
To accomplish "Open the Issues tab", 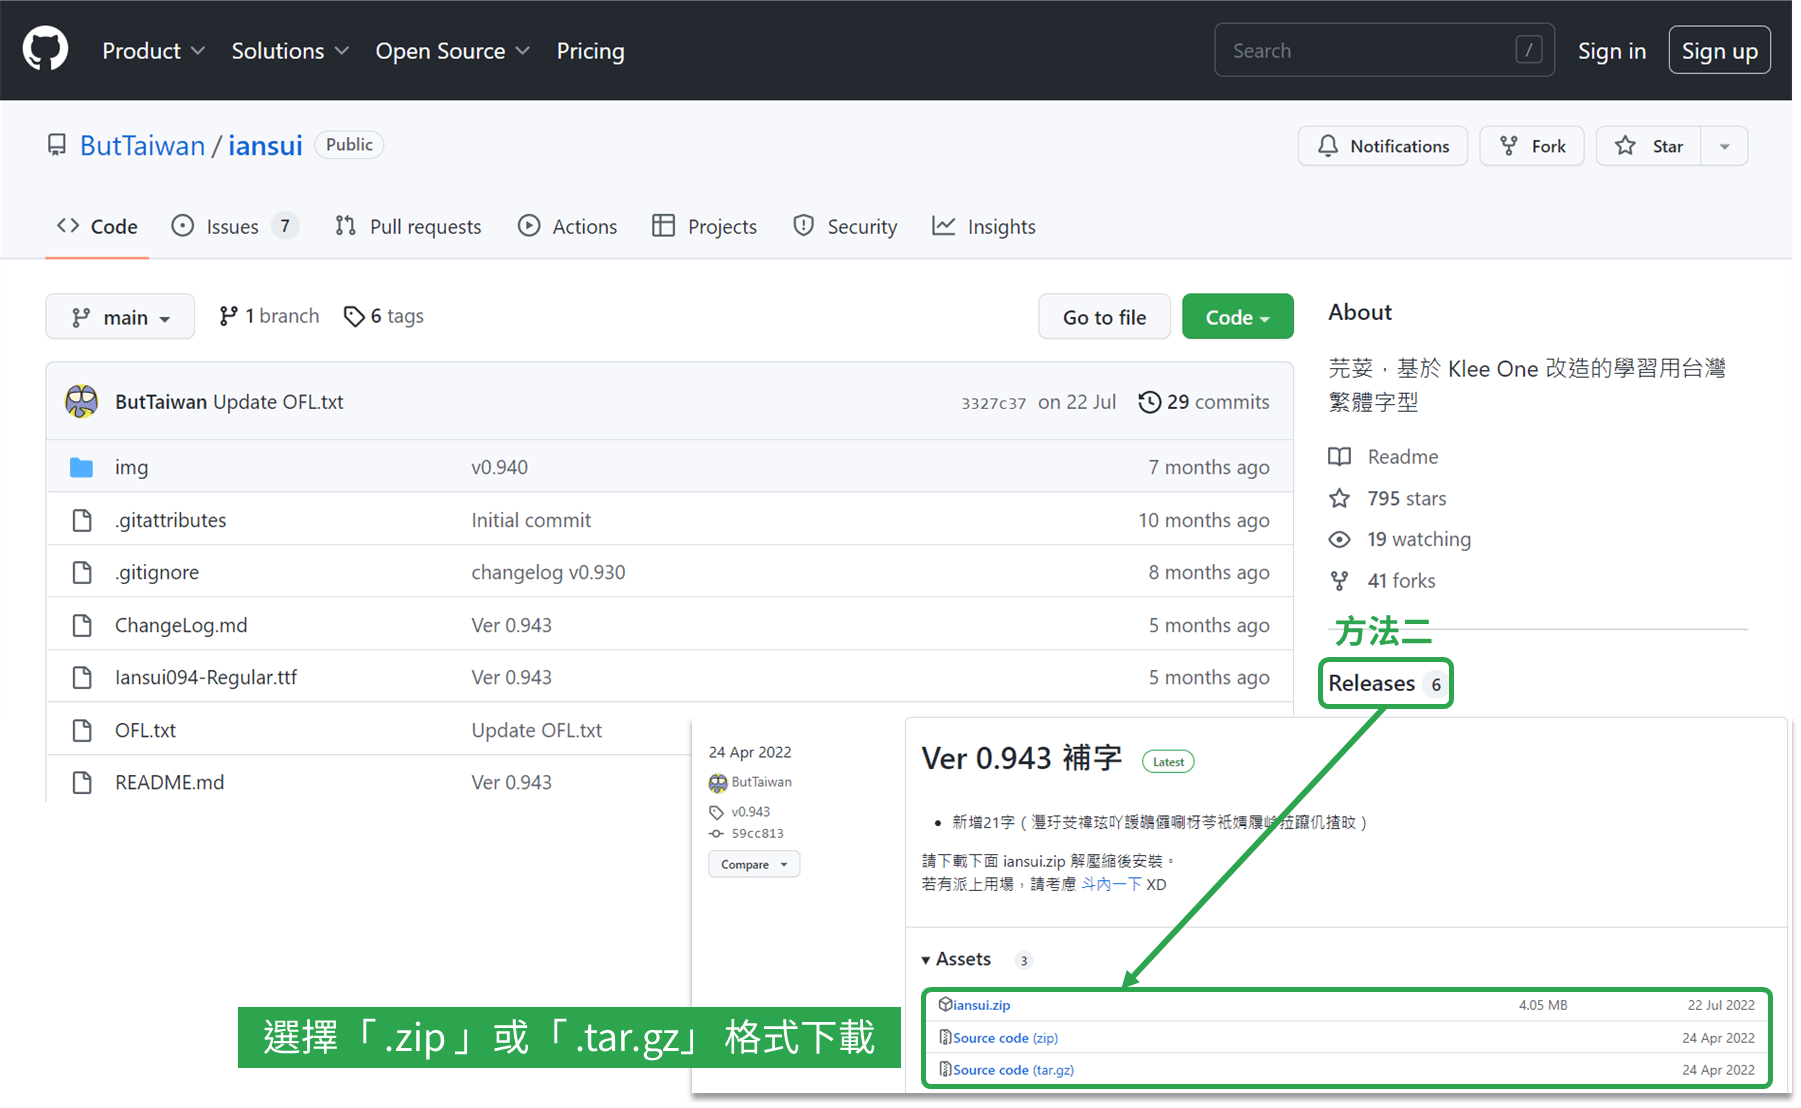I will tap(235, 226).
